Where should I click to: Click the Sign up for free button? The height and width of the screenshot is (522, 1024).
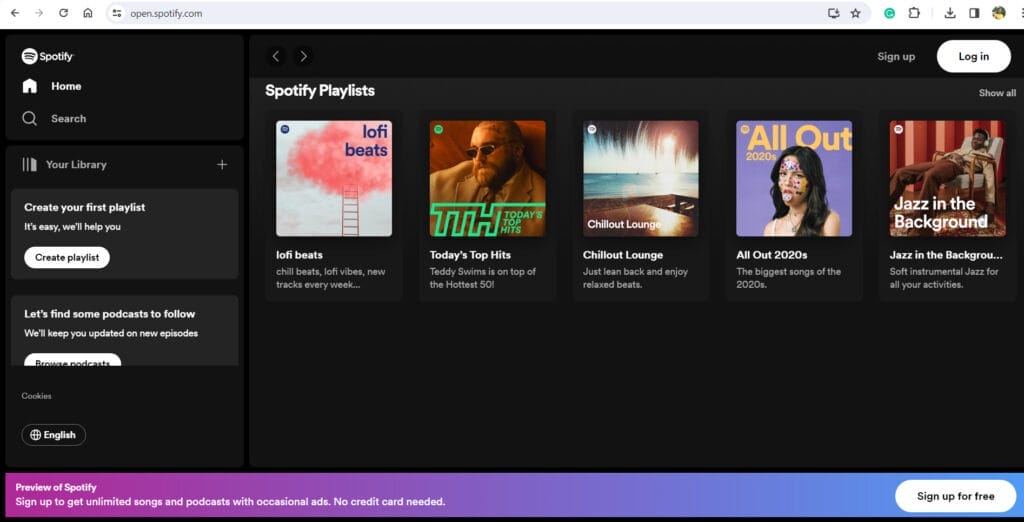click(955, 496)
